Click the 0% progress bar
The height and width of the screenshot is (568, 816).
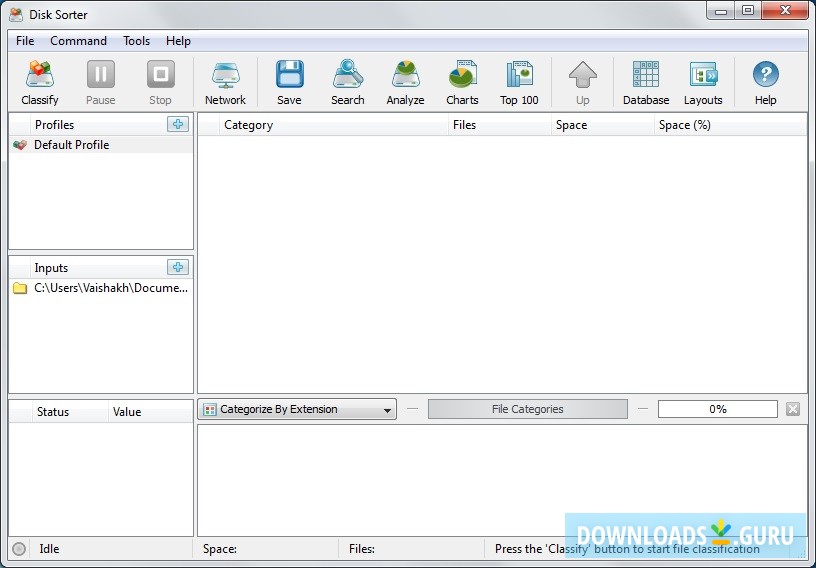[718, 409]
